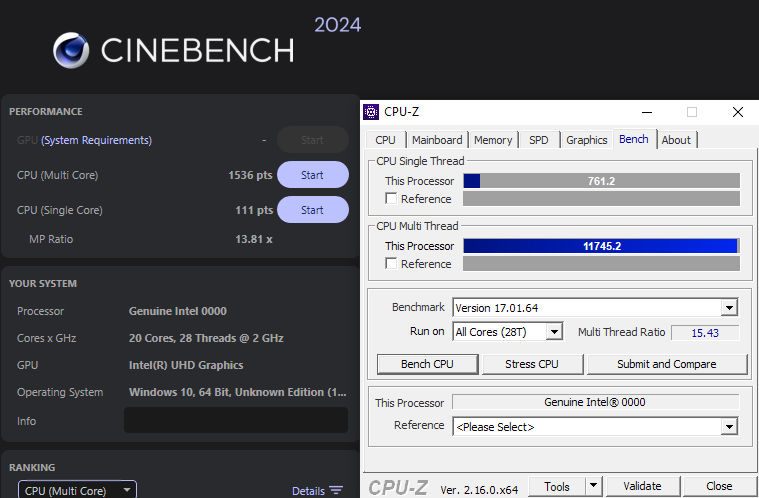
Task: Open the Details filter icon in Ranking
Action: (335, 490)
